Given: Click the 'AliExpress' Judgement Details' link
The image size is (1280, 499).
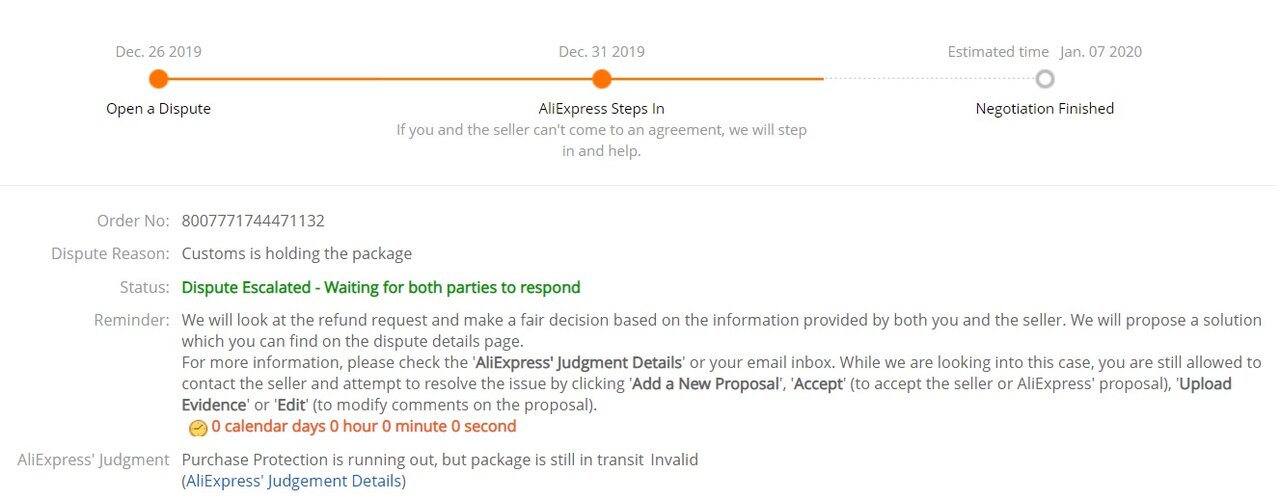Looking at the screenshot, I should tap(294, 481).
